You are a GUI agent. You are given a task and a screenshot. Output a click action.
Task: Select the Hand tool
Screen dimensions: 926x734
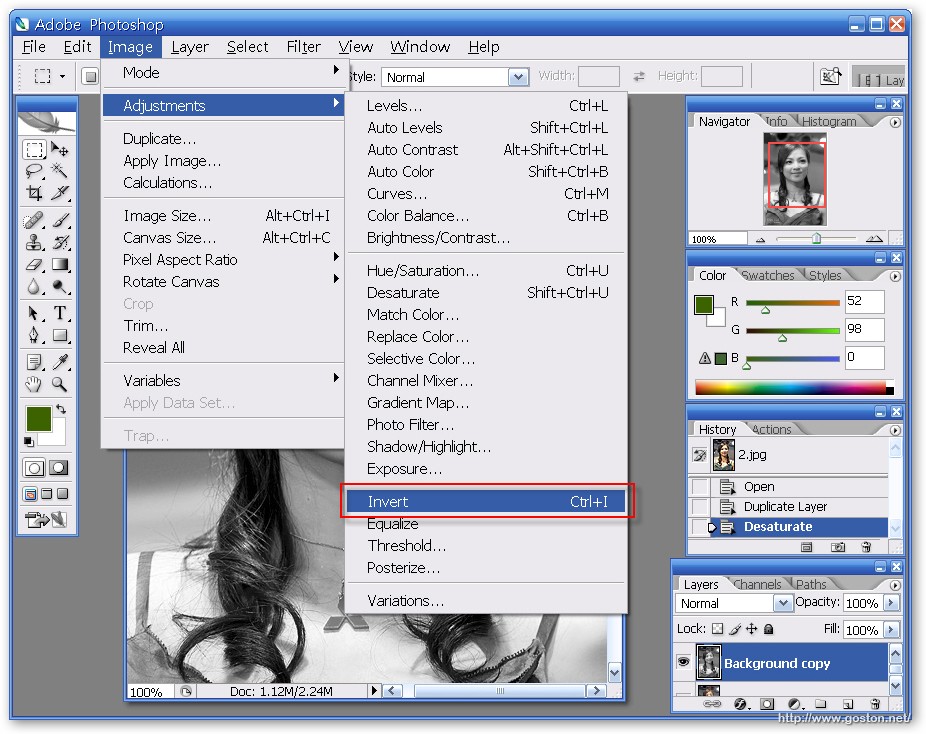(x=34, y=384)
